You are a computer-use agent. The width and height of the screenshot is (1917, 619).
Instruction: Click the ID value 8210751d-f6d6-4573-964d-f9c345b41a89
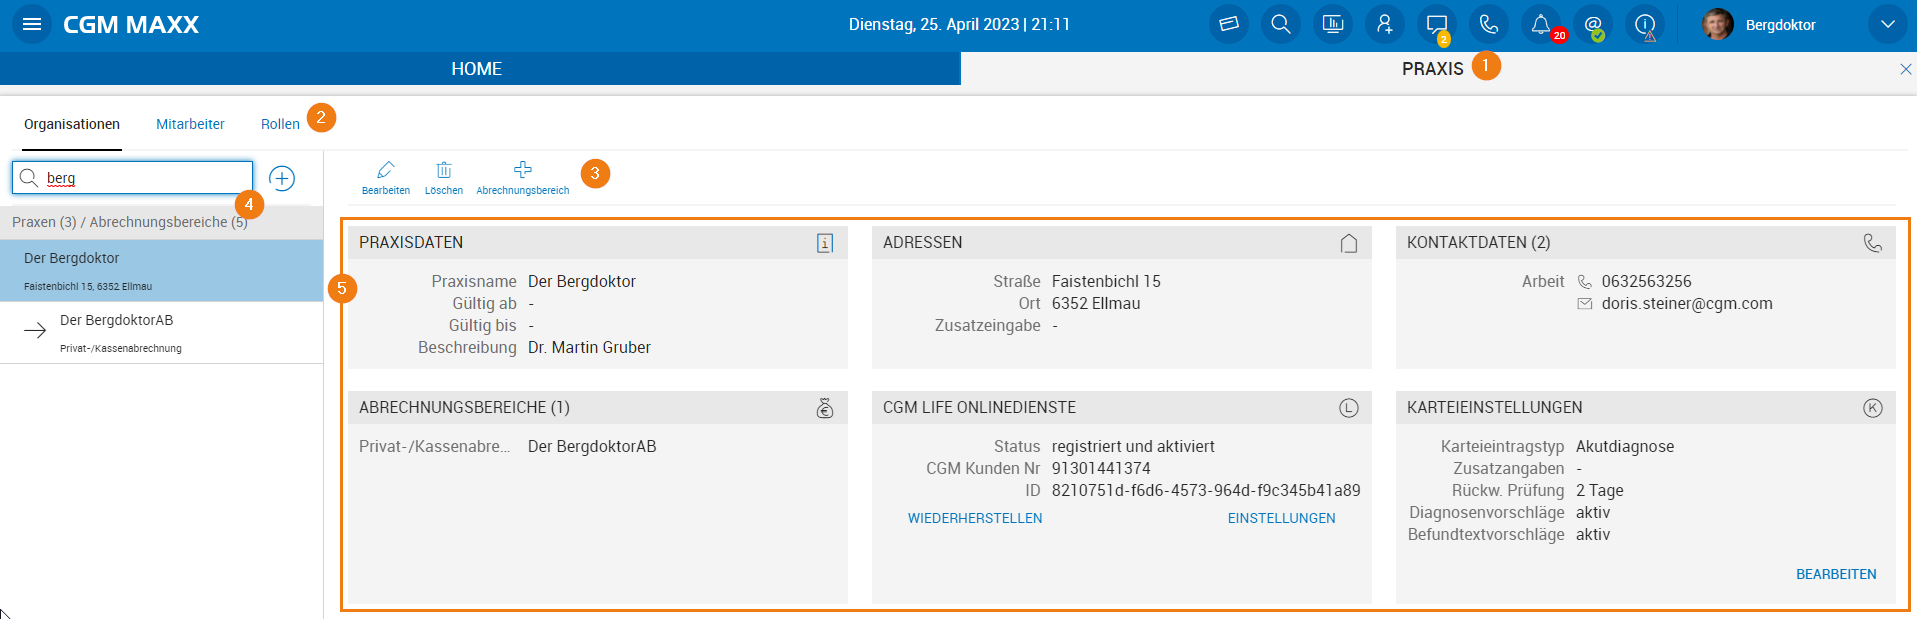click(x=1206, y=490)
